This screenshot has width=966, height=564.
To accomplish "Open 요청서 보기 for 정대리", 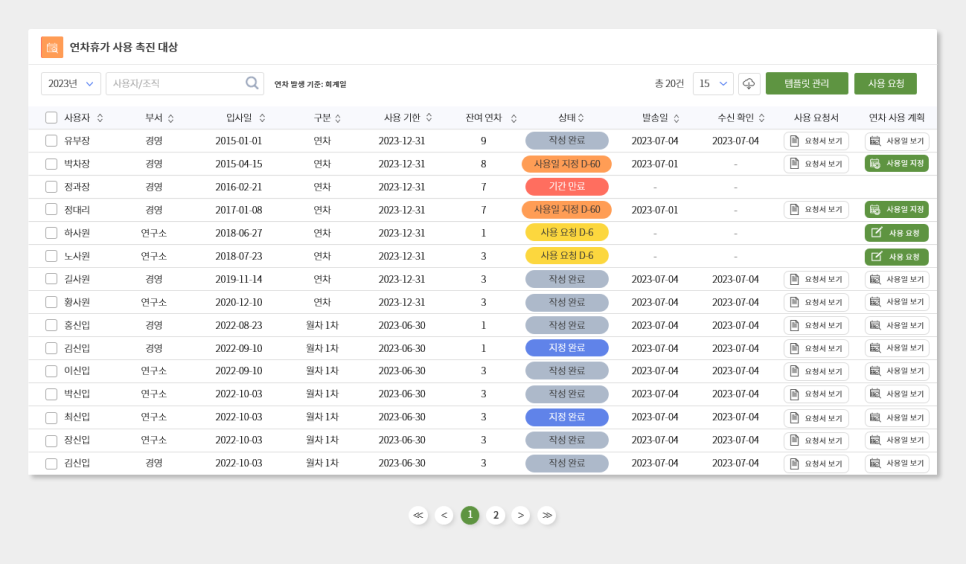I will coord(816,210).
